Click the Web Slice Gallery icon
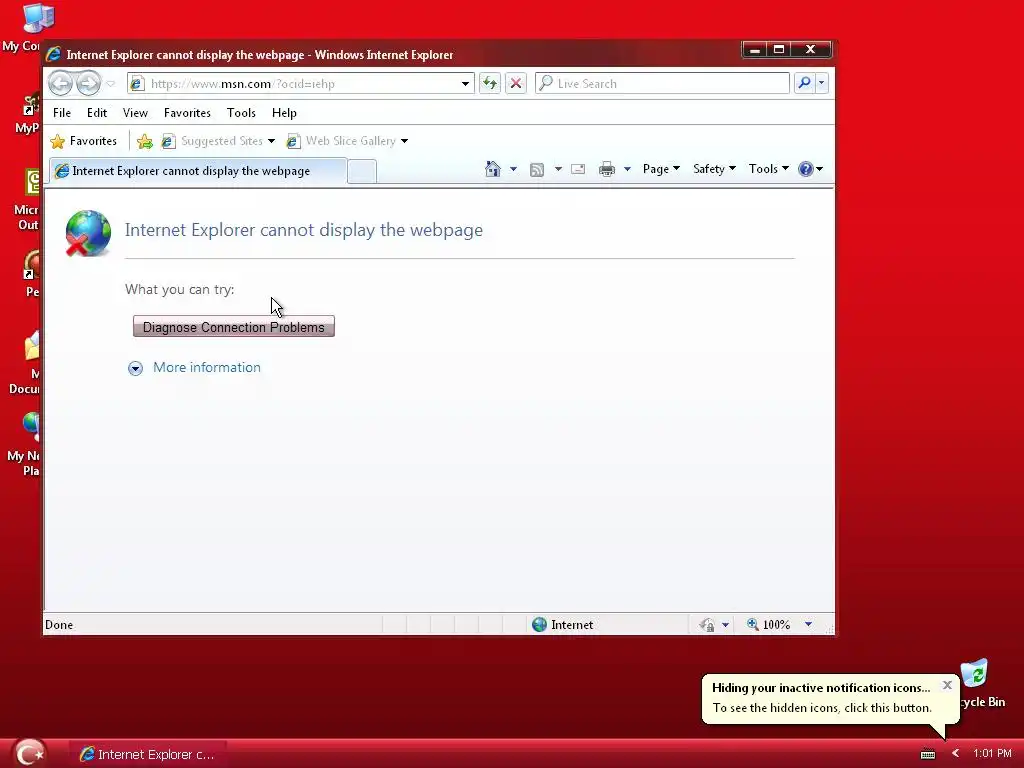Image resolution: width=1024 pixels, height=768 pixels. [x=294, y=141]
